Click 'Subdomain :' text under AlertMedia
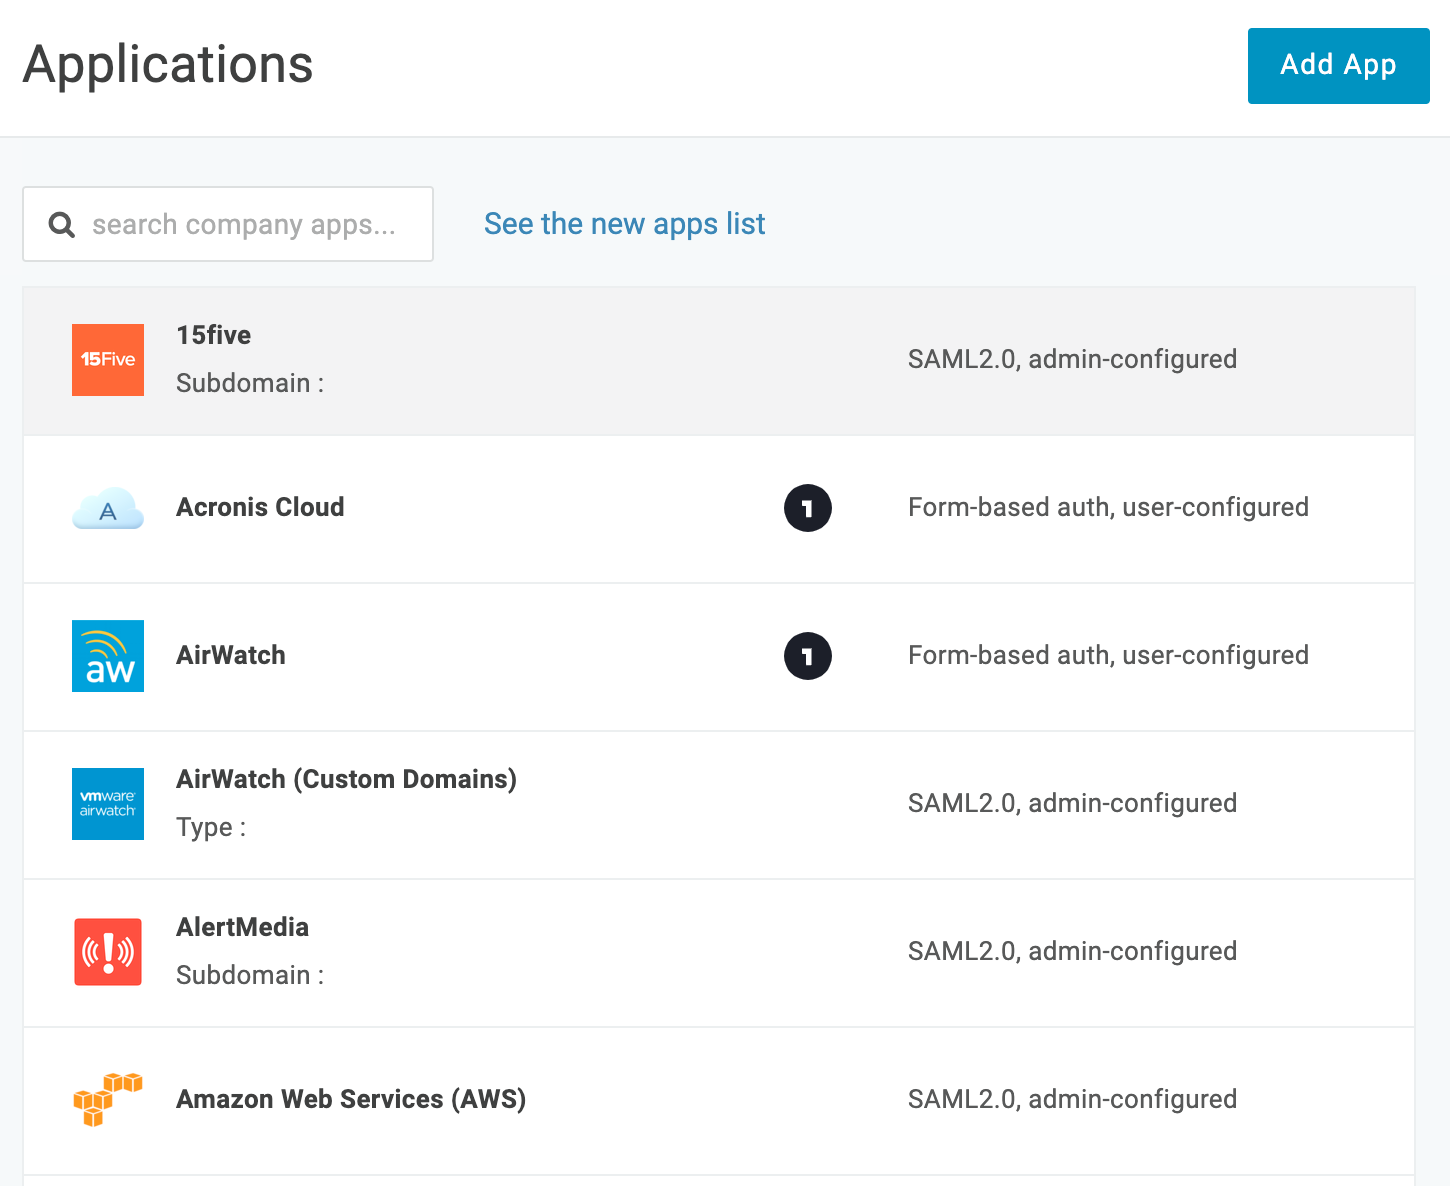This screenshot has height=1186, width=1450. click(250, 975)
